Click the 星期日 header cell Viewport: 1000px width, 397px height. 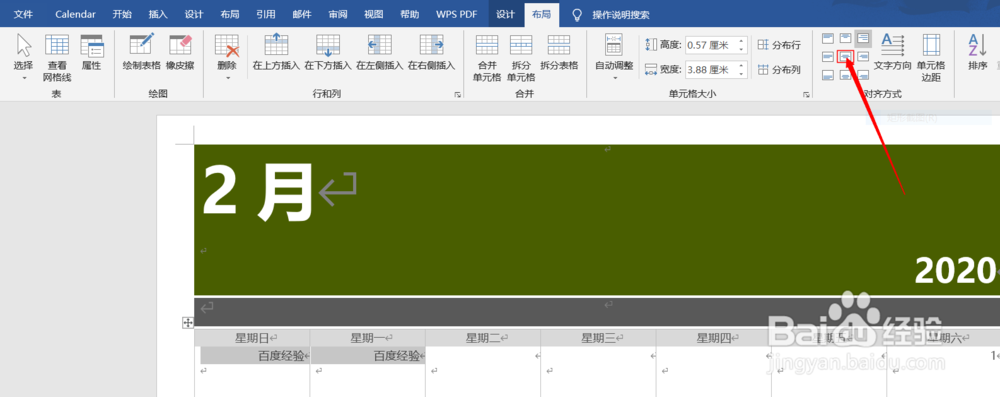252,338
